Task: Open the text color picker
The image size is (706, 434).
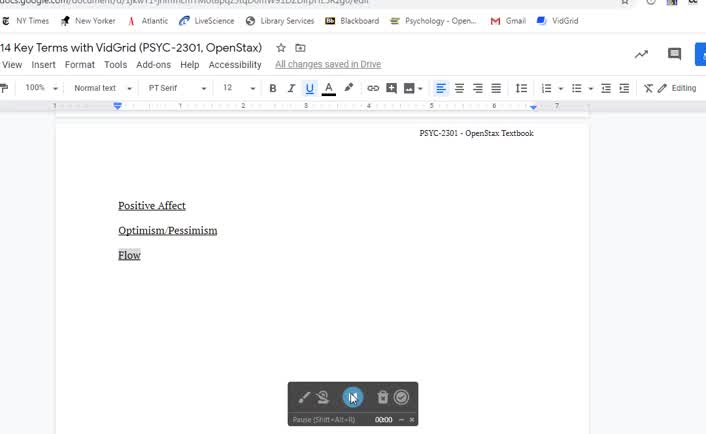Action: tap(329, 88)
